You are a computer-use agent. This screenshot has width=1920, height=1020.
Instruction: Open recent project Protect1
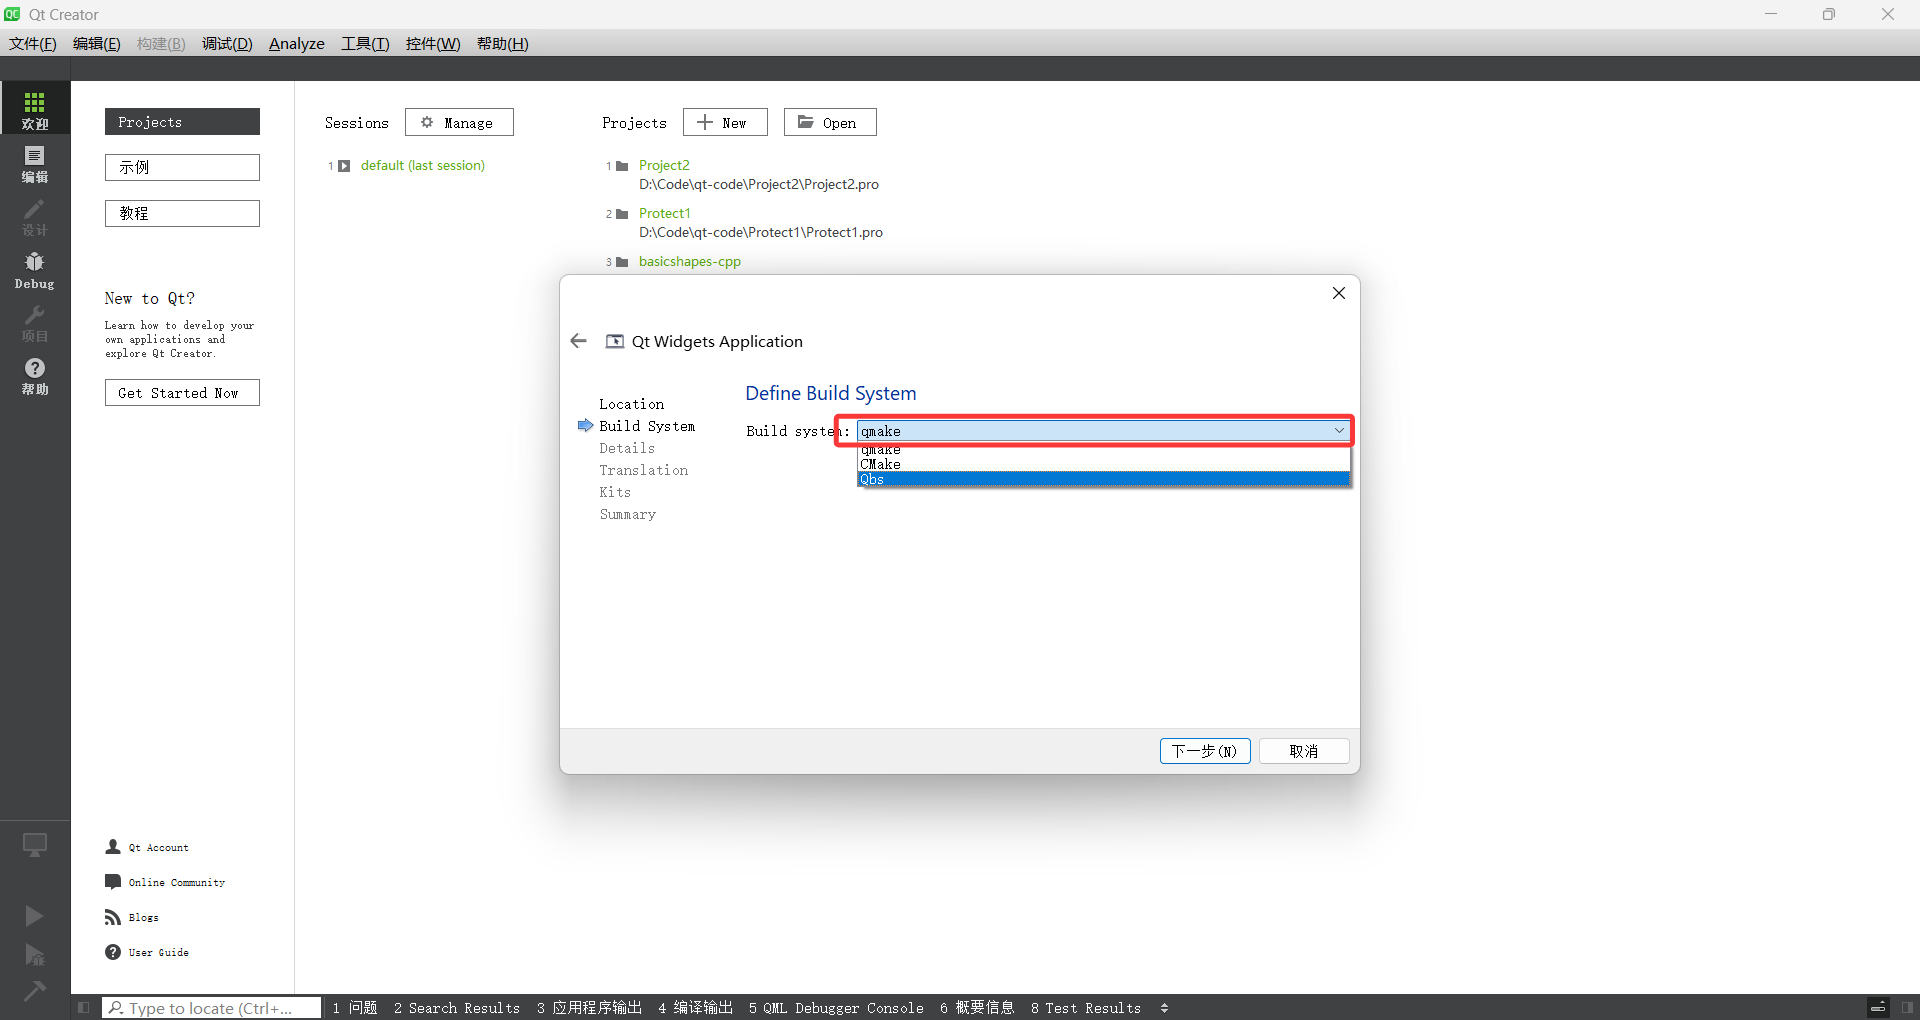coord(664,213)
